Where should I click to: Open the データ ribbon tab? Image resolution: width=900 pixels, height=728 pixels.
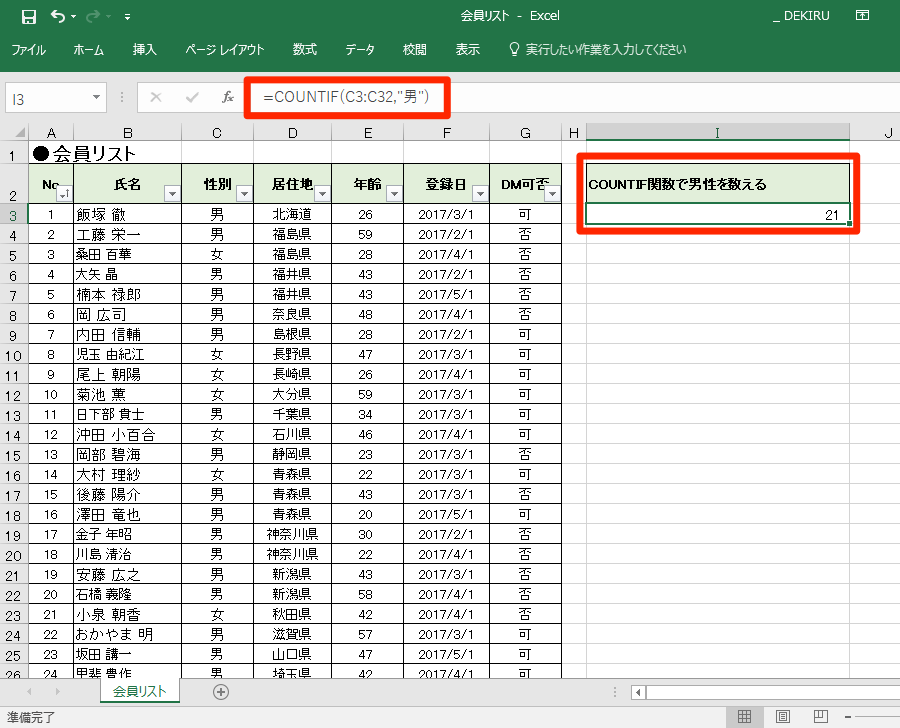[360, 50]
